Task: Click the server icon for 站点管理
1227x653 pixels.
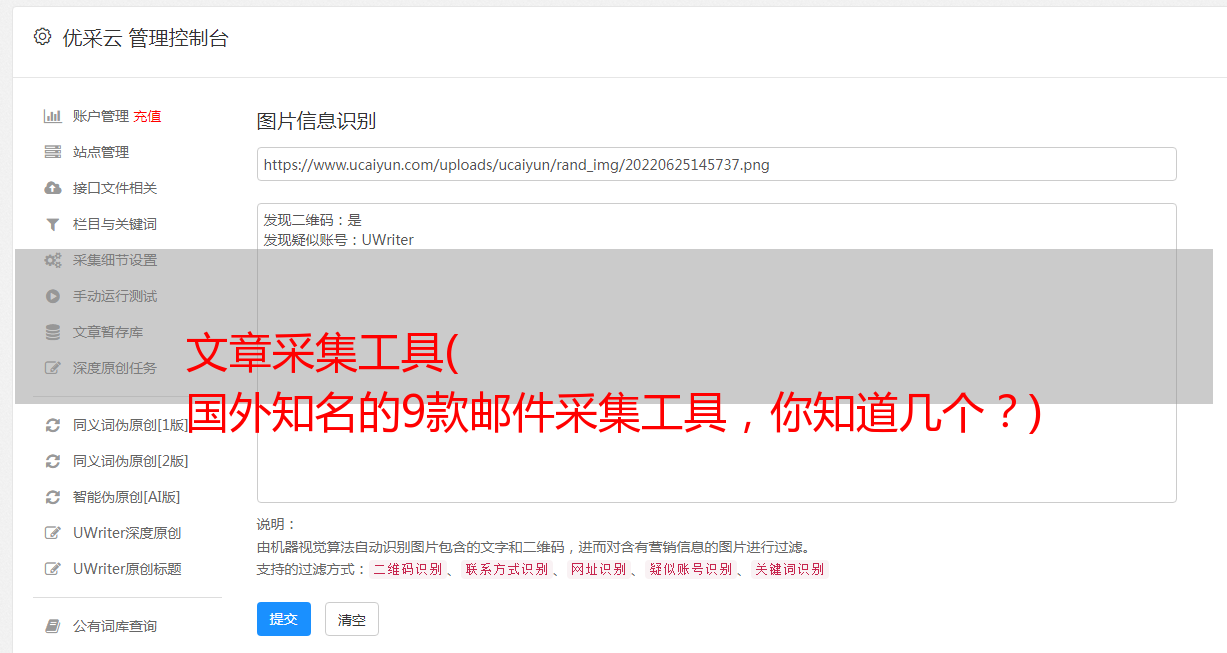Action: point(53,152)
